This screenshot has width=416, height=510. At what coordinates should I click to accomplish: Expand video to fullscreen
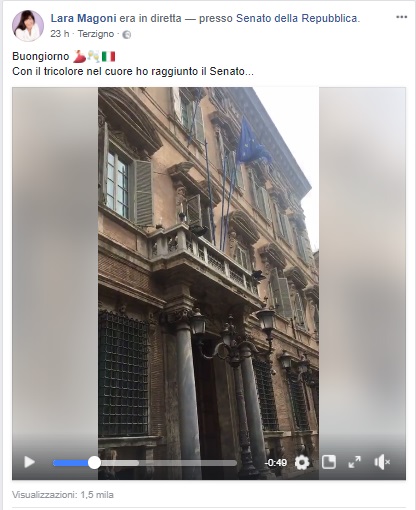355,462
